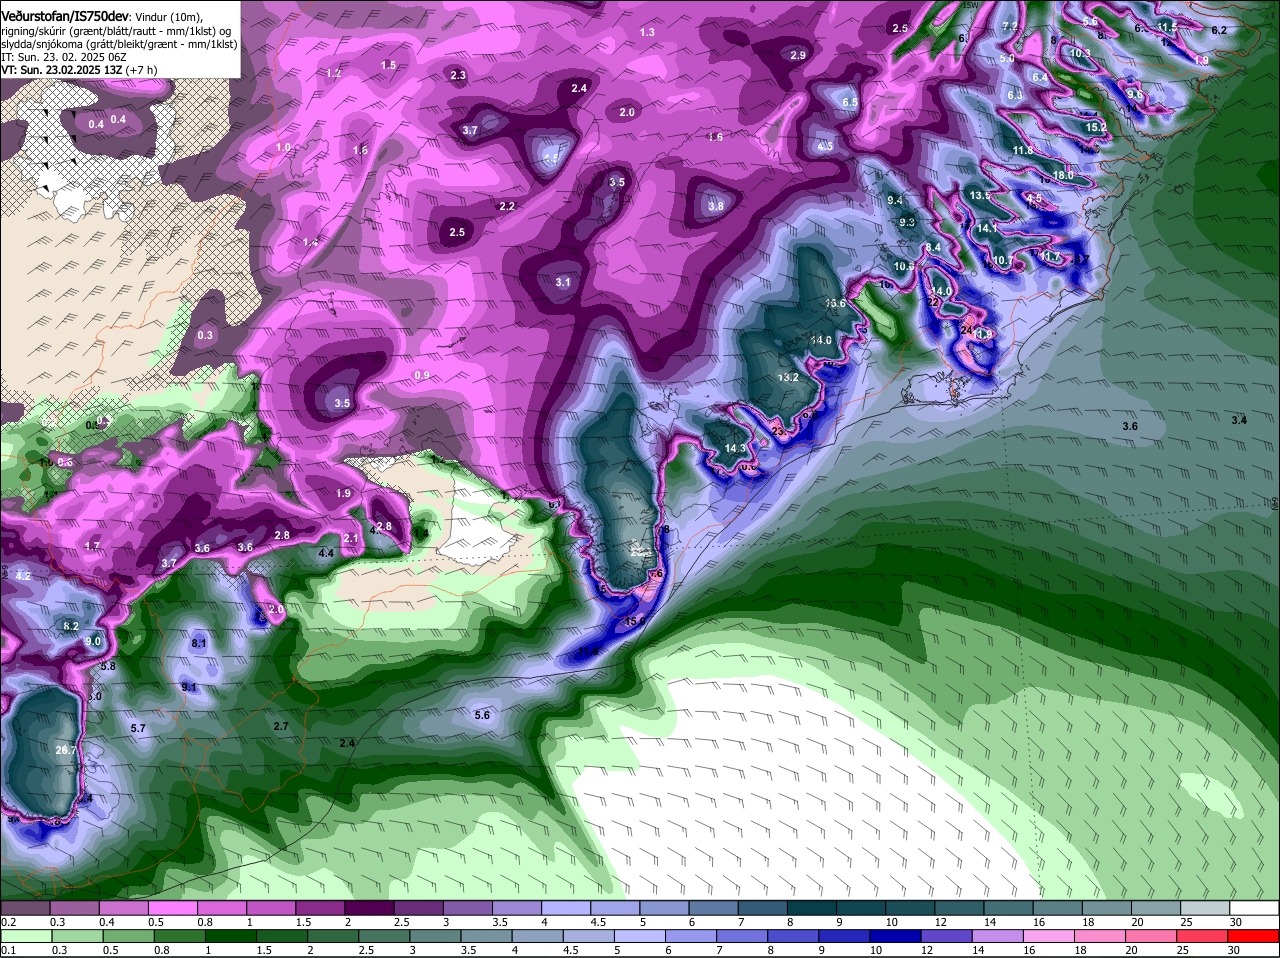This screenshot has height=958, width=1280.
Task: Click the '2.7' value on the map
Action: coord(281,727)
